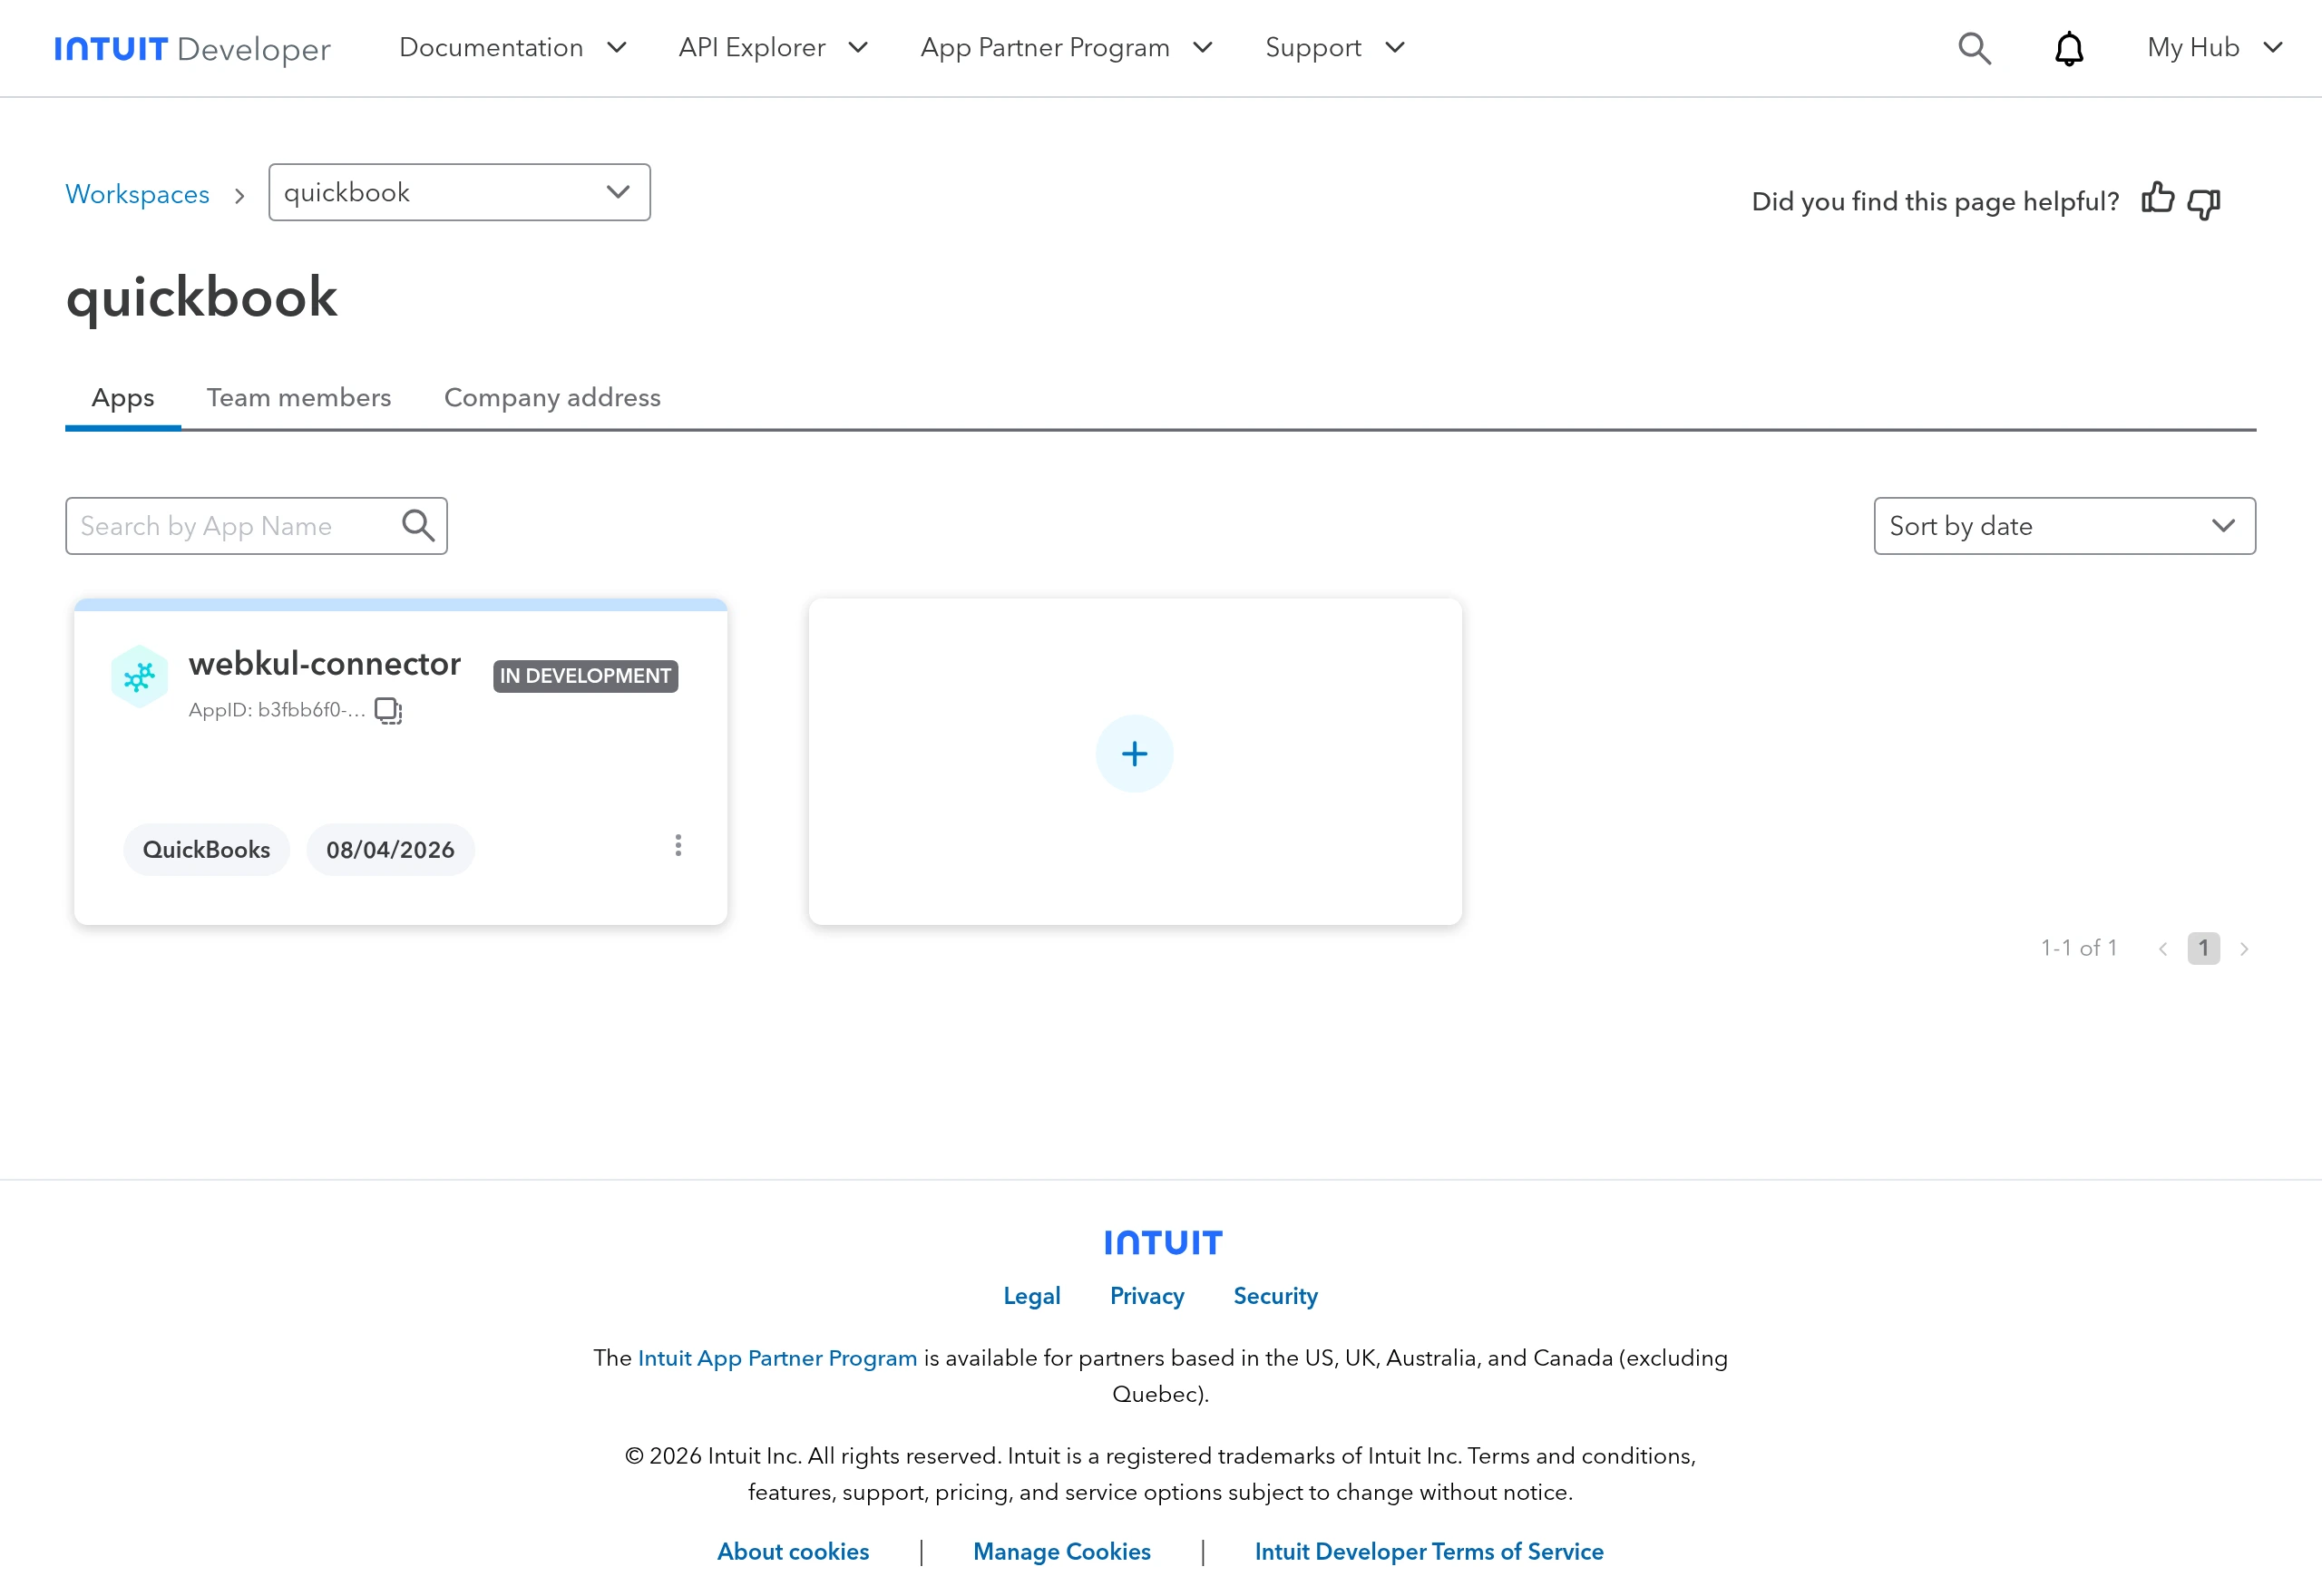Click the search icon in the app name field
The image size is (2322, 1596).
(418, 525)
